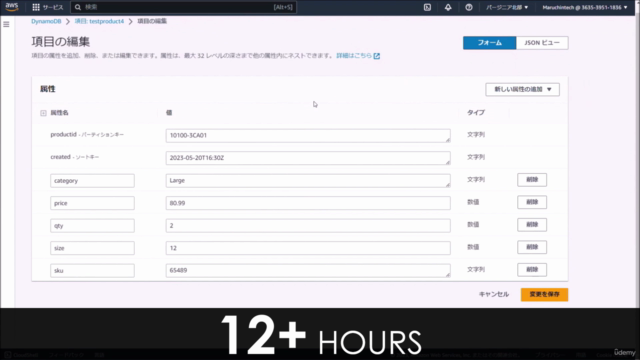The image size is (640, 360).
Task: Open the services grid menu icon
Action: (x=36, y=7)
